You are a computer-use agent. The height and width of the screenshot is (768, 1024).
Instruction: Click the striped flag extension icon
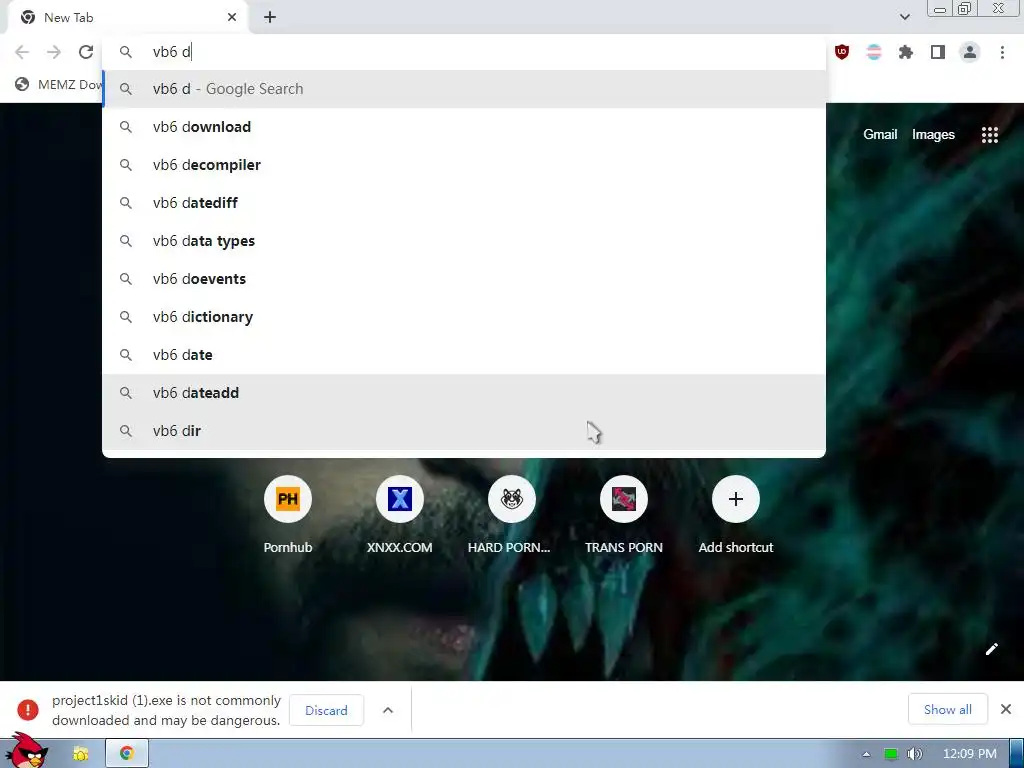point(874,52)
